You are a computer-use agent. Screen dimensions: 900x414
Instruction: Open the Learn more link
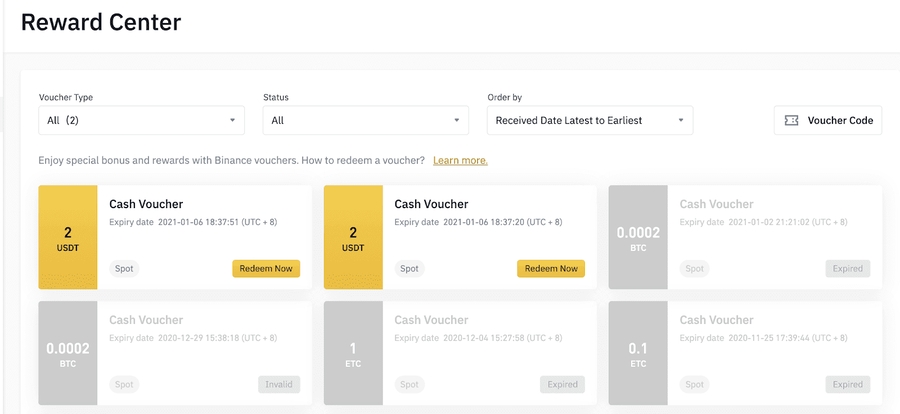460,160
